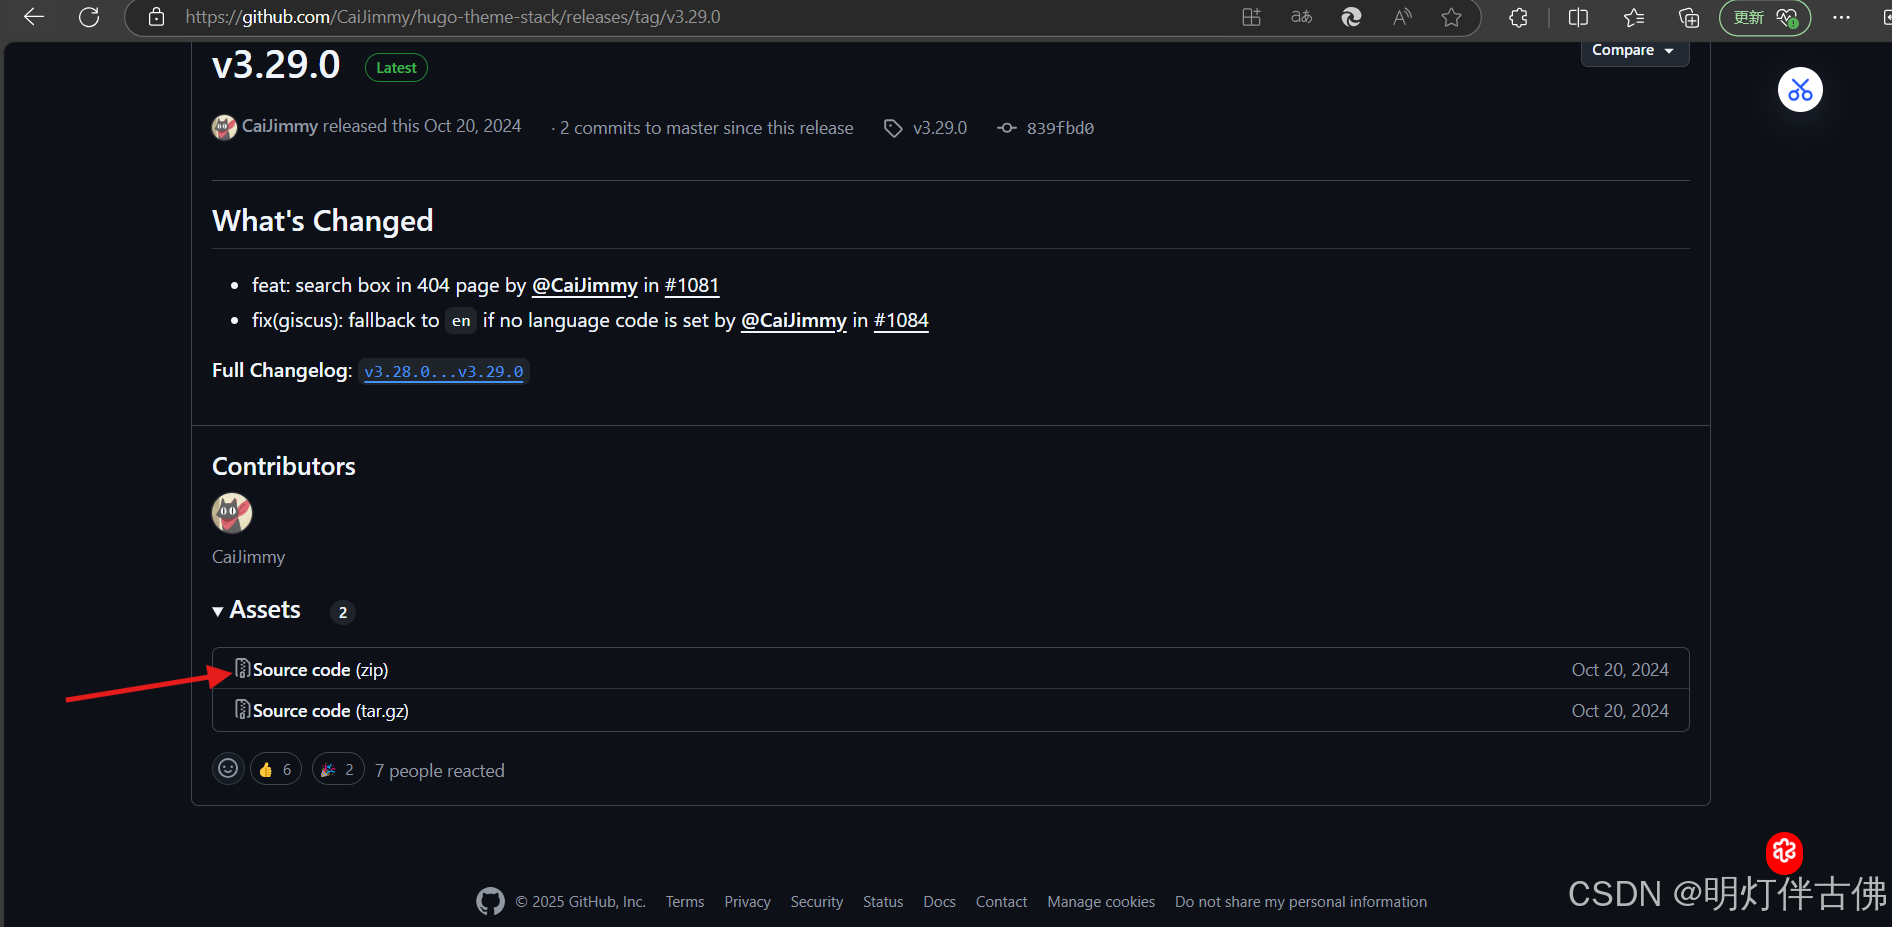Click the zip file icon for Source code (zip)
The image size is (1892, 927).
click(242, 668)
